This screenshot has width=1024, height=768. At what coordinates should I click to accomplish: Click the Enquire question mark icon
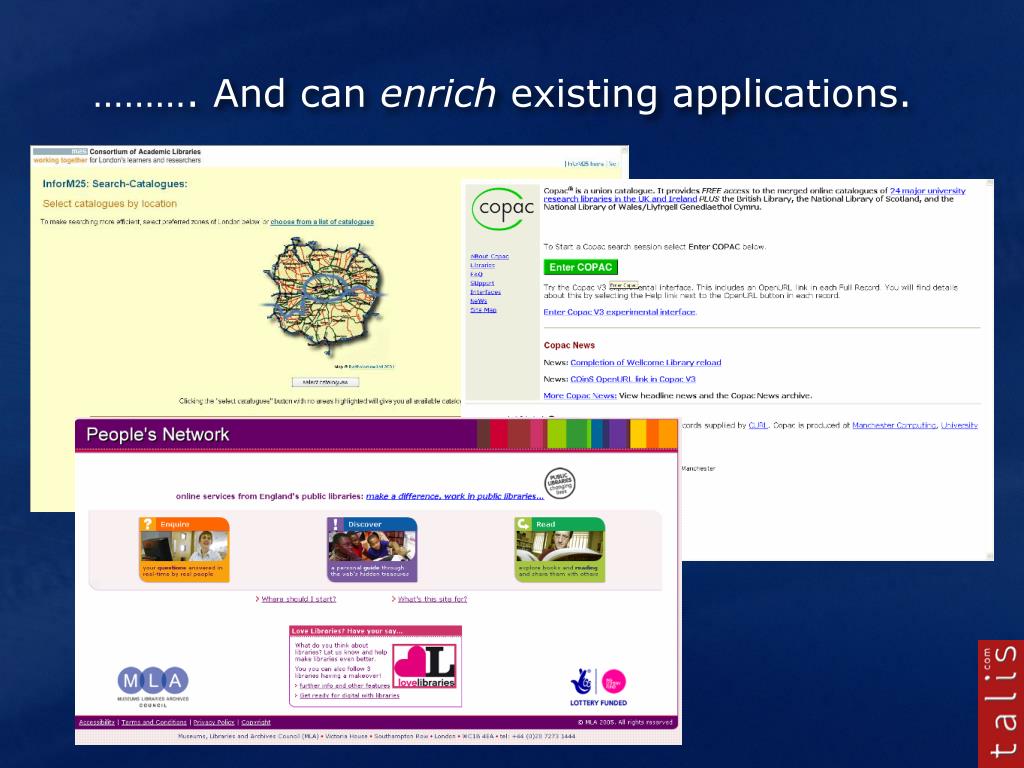tap(148, 524)
